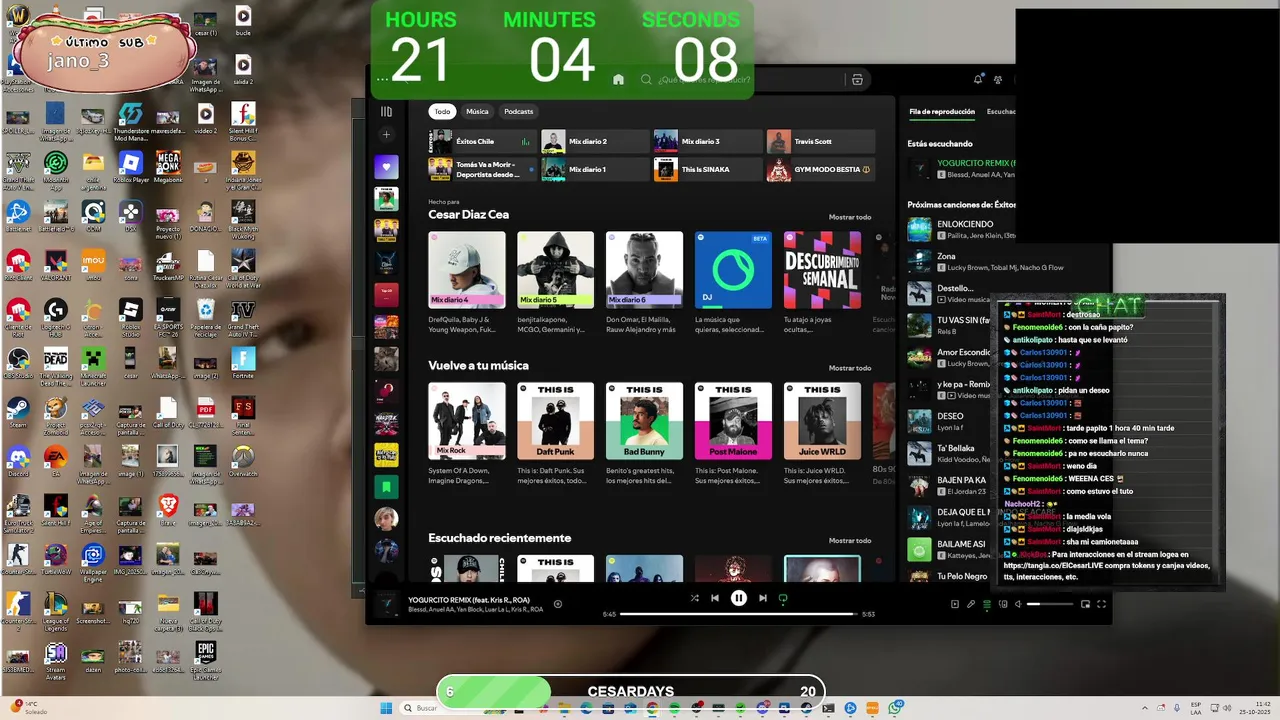
Task: Open Battle.net desktop icon
Action: click(18, 216)
